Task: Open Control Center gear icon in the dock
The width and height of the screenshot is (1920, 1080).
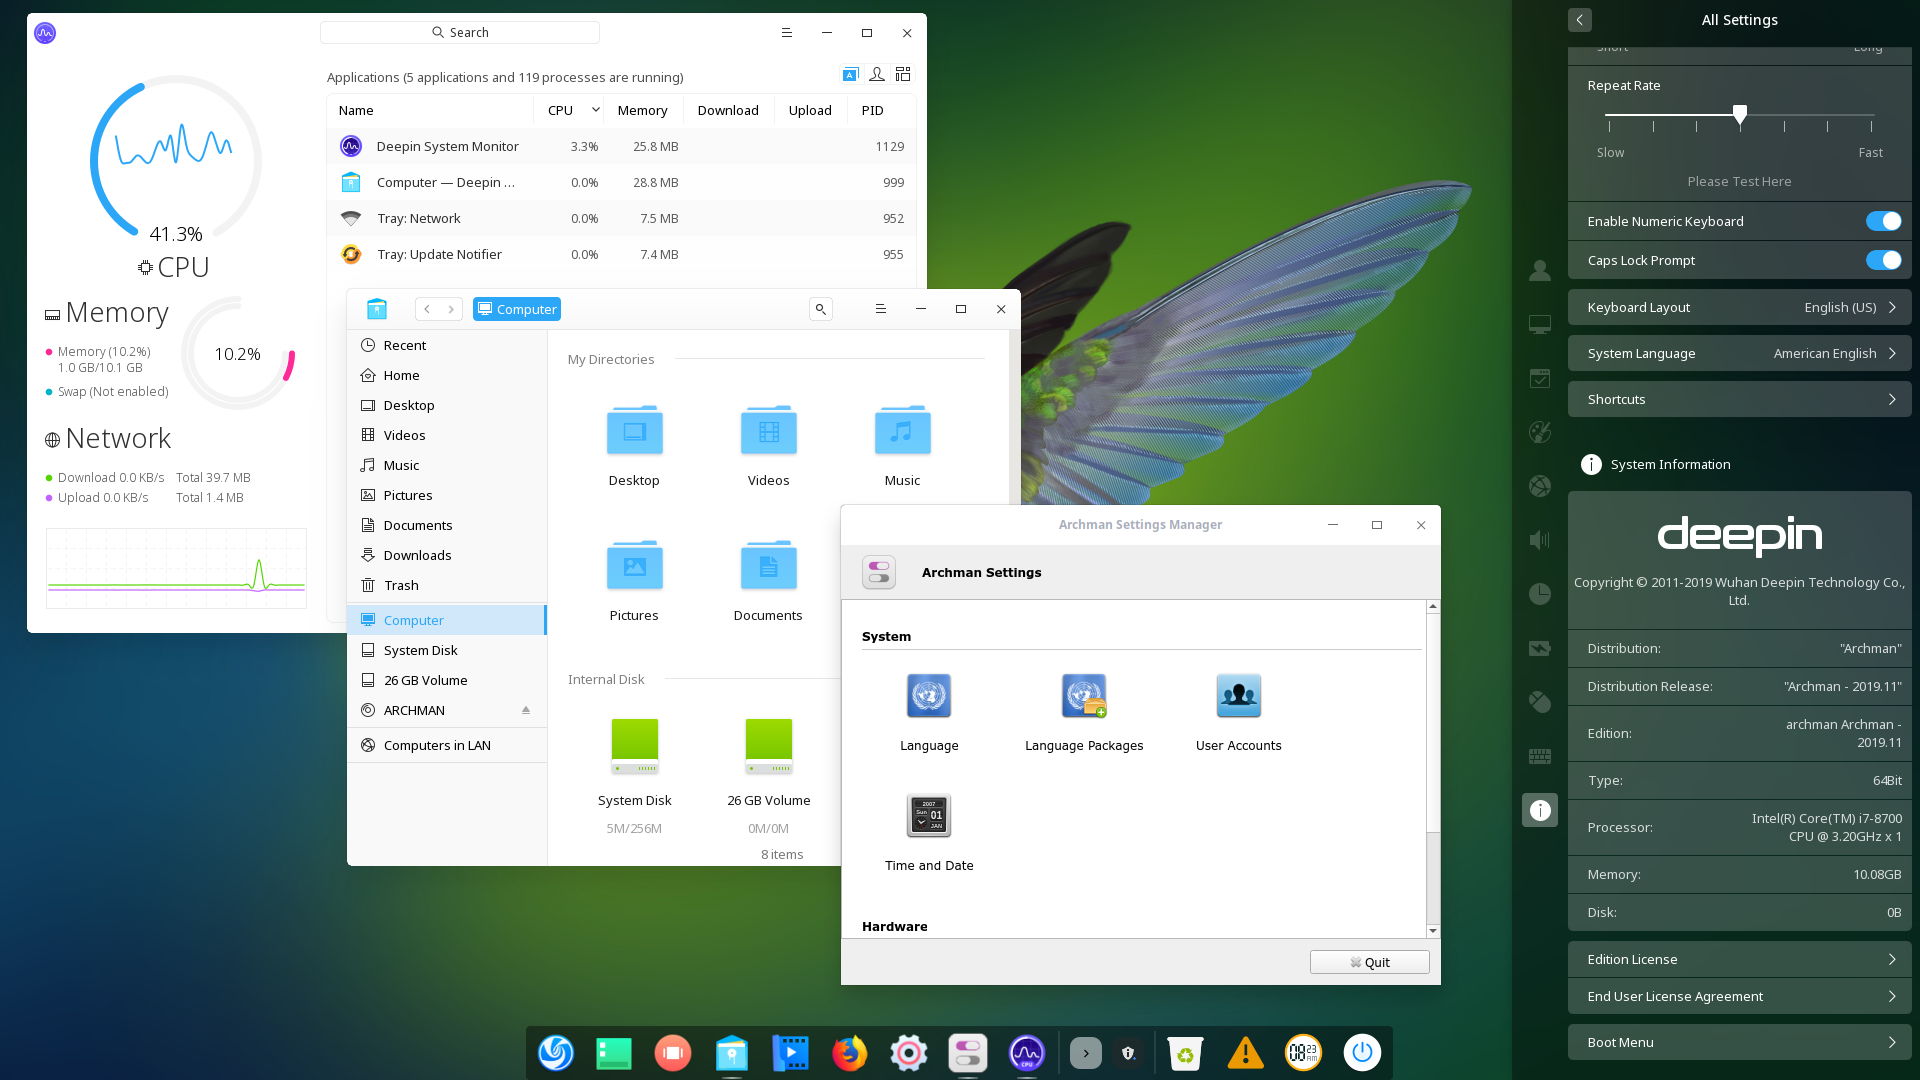Action: (908, 1052)
